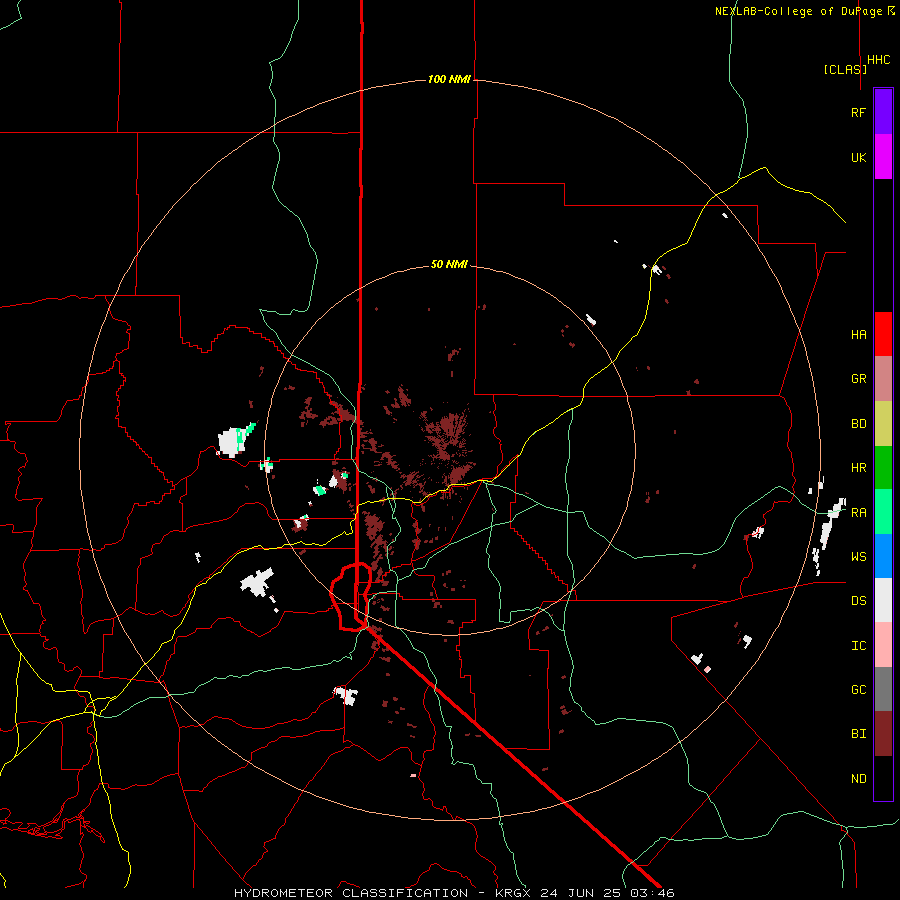Click the 50 NMI range ring label
This screenshot has height=900, width=900.
pyautogui.click(x=449, y=264)
